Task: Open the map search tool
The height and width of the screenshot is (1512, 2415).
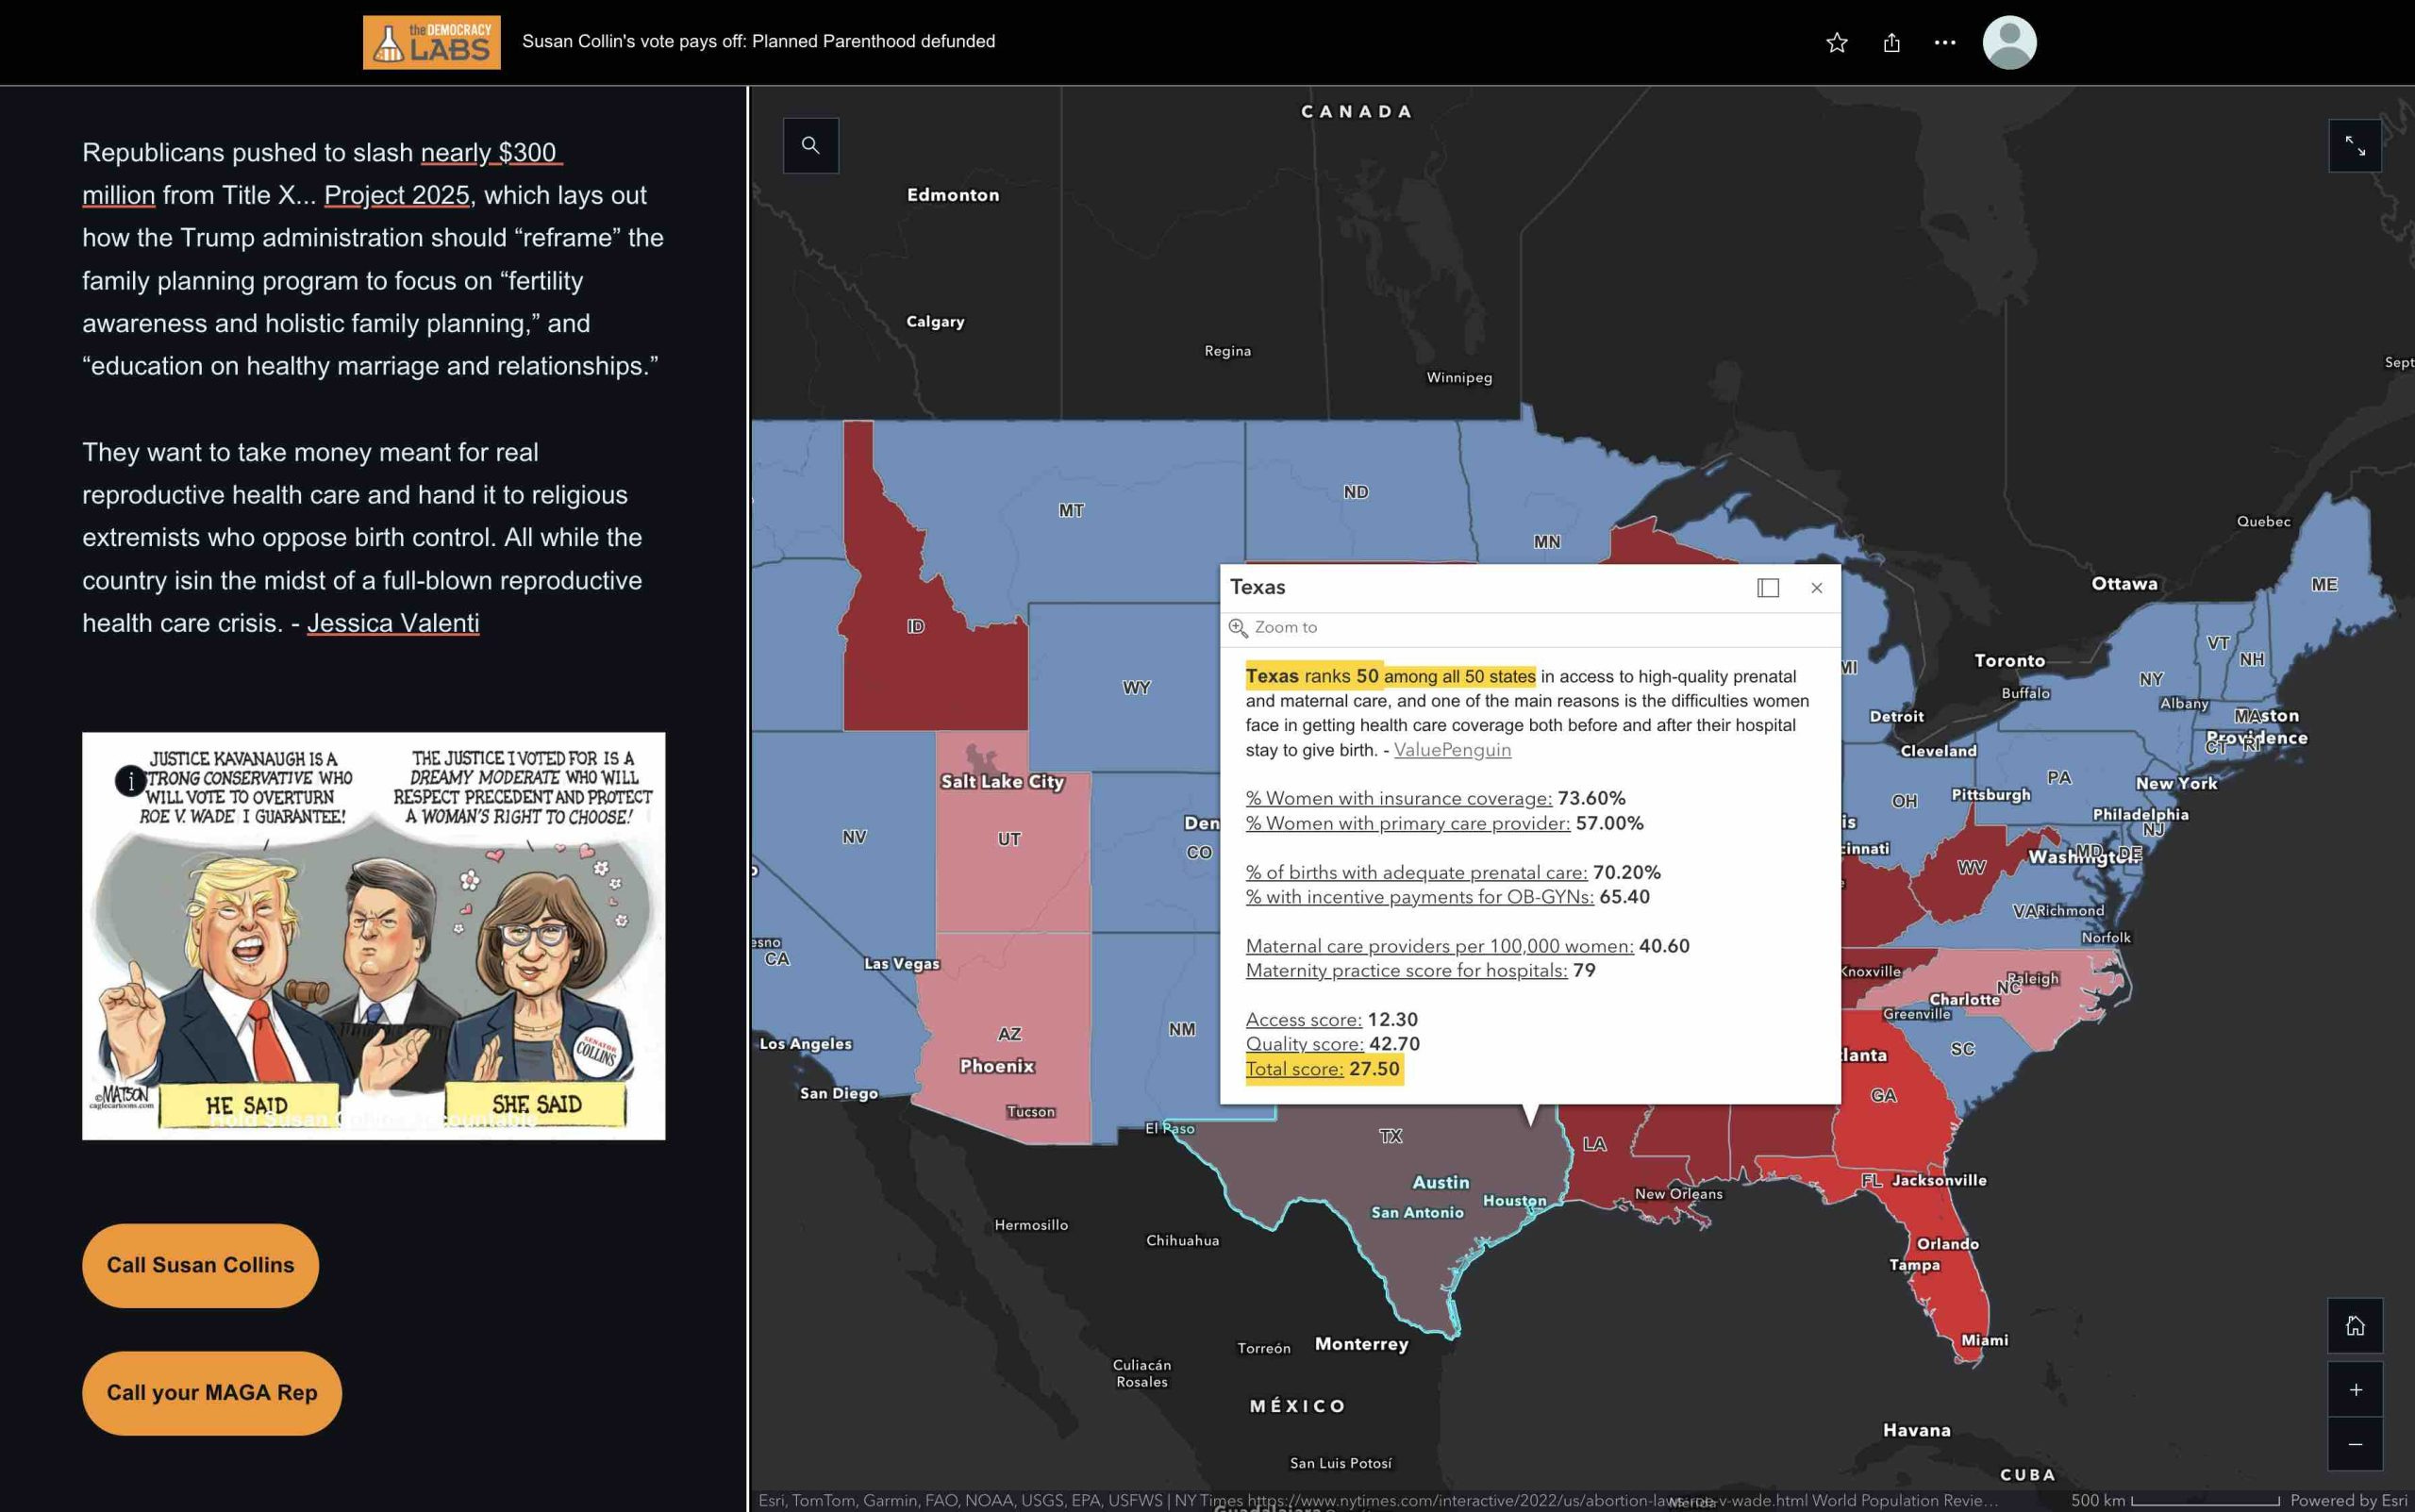Action: 811,146
